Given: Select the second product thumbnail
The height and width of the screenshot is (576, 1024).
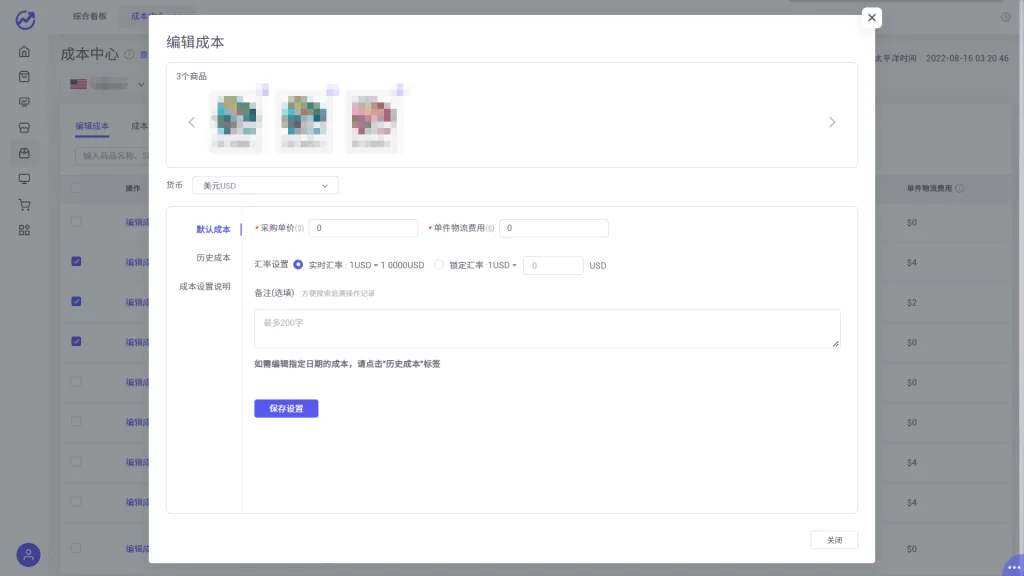Looking at the screenshot, I should [304, 121].
